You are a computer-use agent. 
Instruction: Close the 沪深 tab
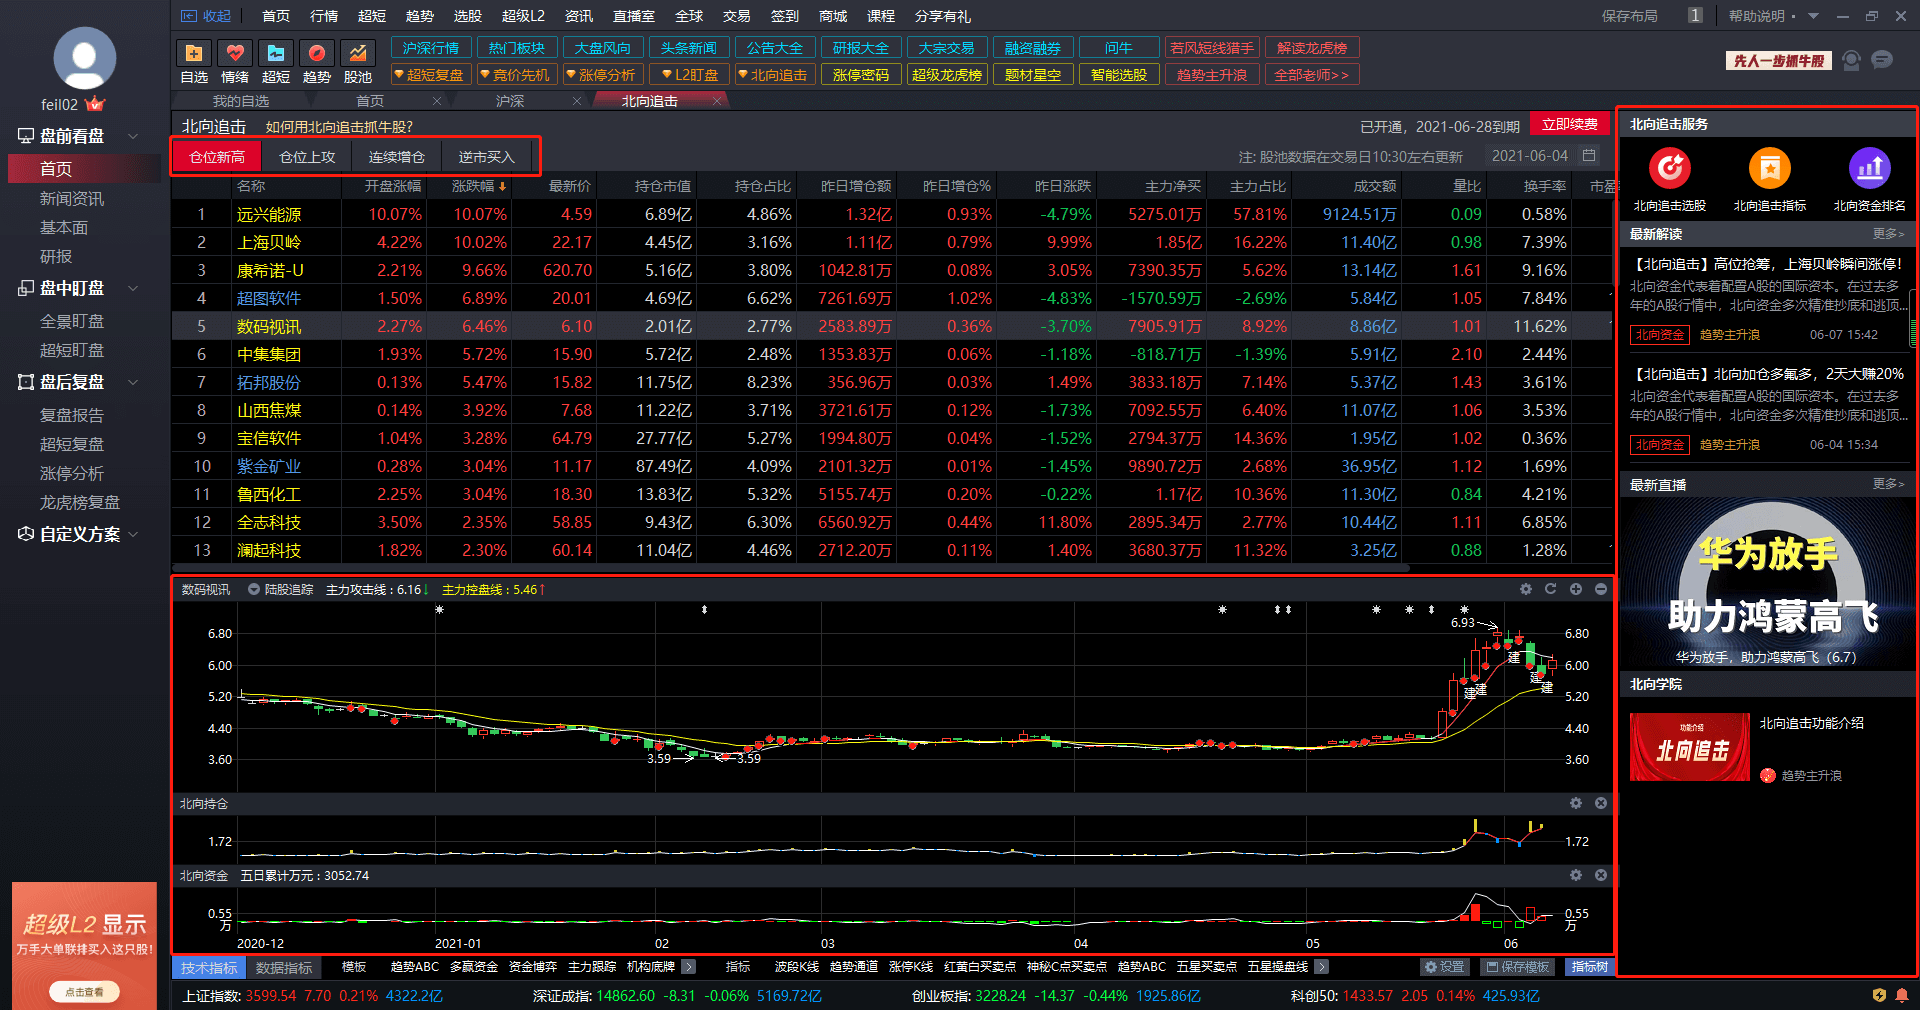pos(577,101)
